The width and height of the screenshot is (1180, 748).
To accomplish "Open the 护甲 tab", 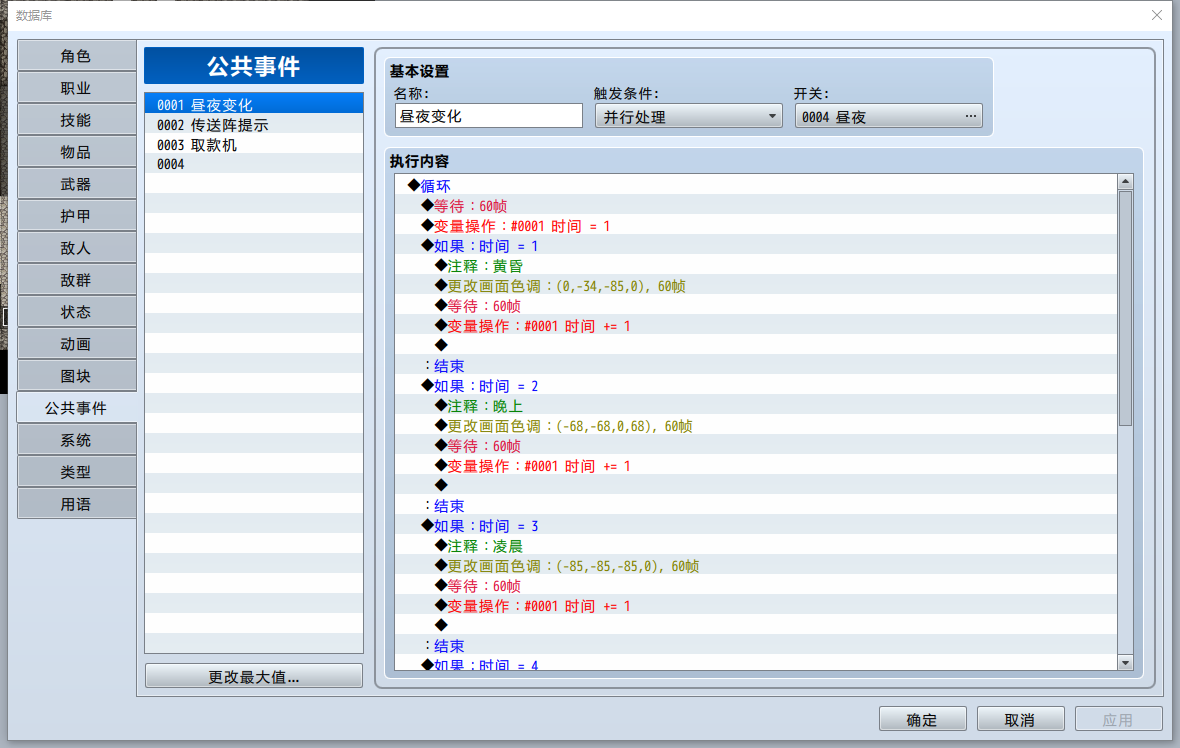I will [76, 216].
